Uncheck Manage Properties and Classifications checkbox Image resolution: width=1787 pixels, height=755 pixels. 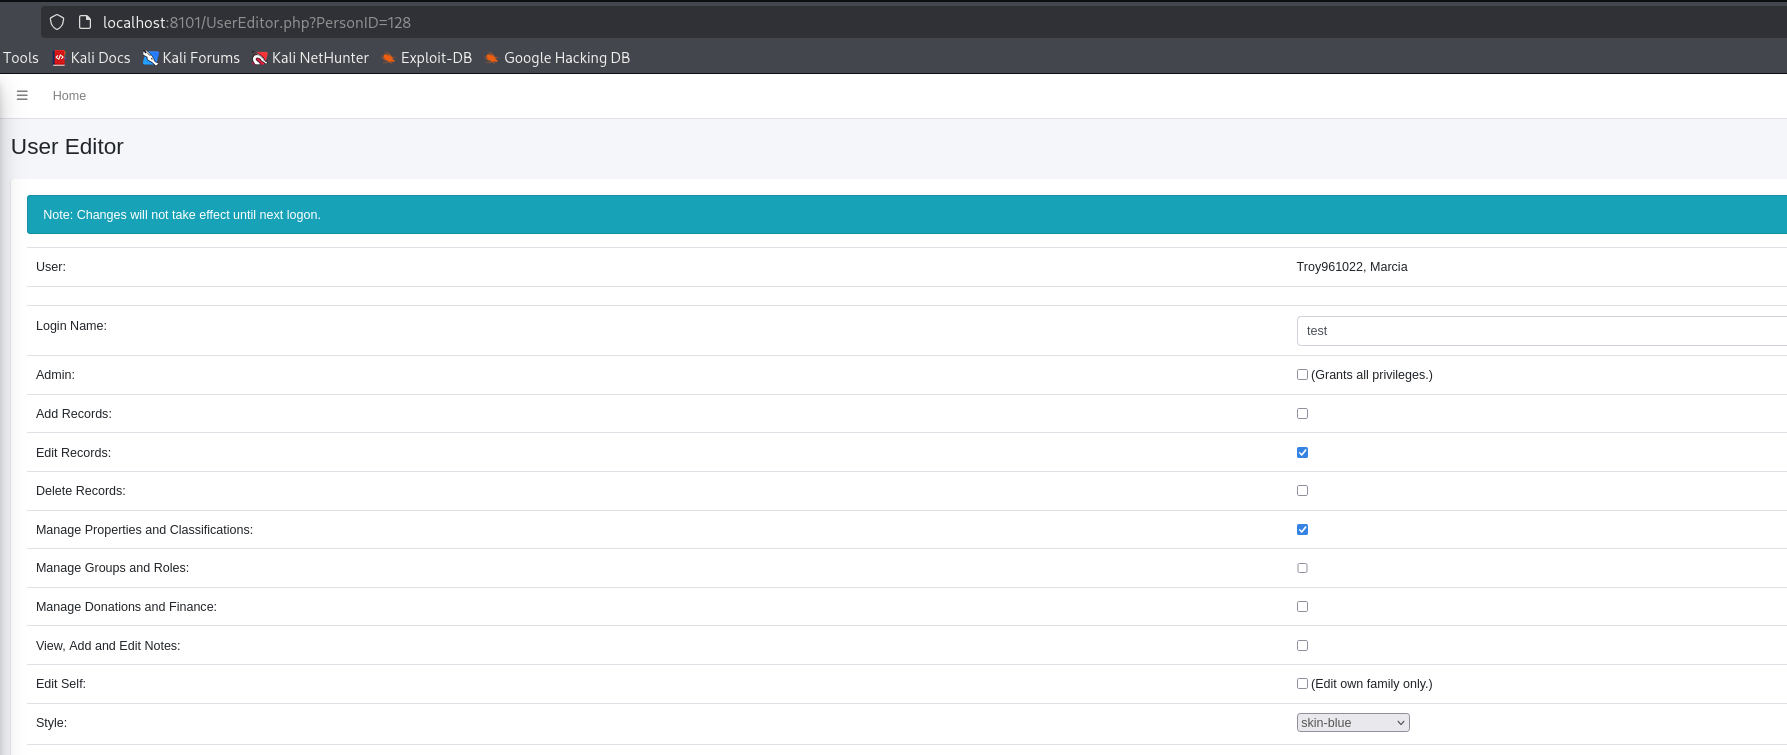pos(1302,529)
